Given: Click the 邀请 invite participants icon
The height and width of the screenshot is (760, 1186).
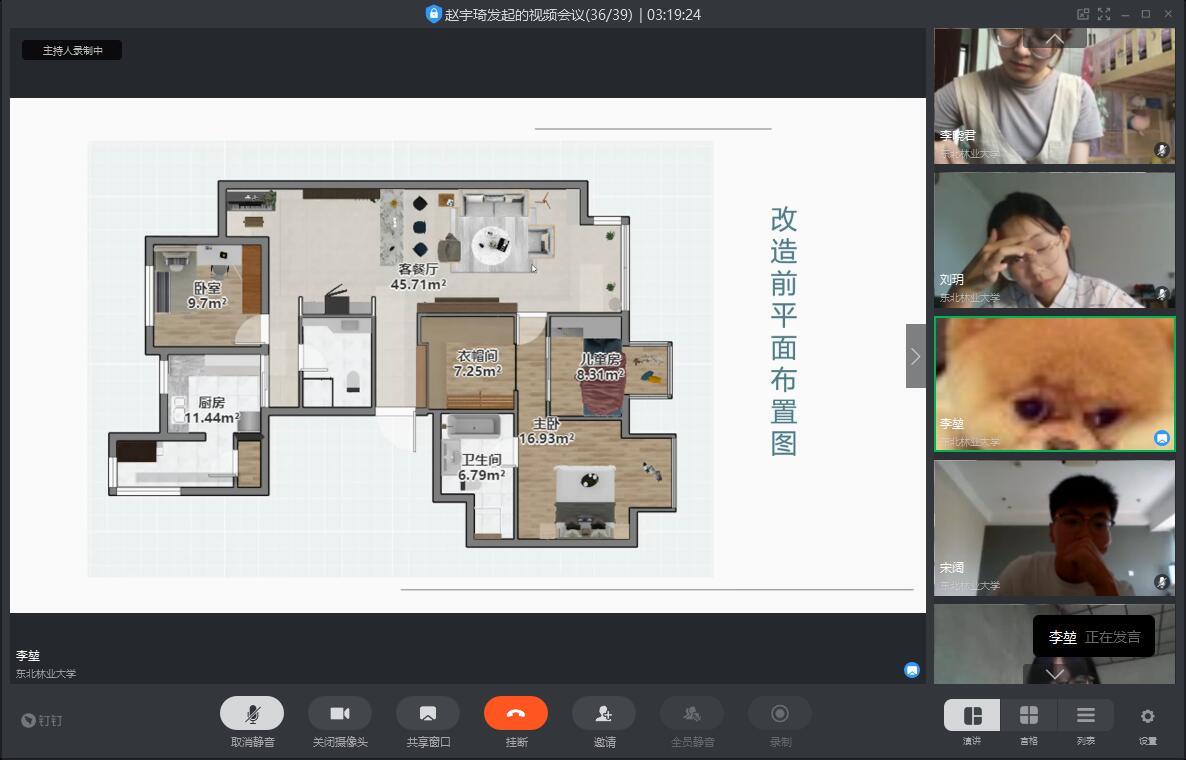Looking at the screenshot, I should (x=604, y=714).
